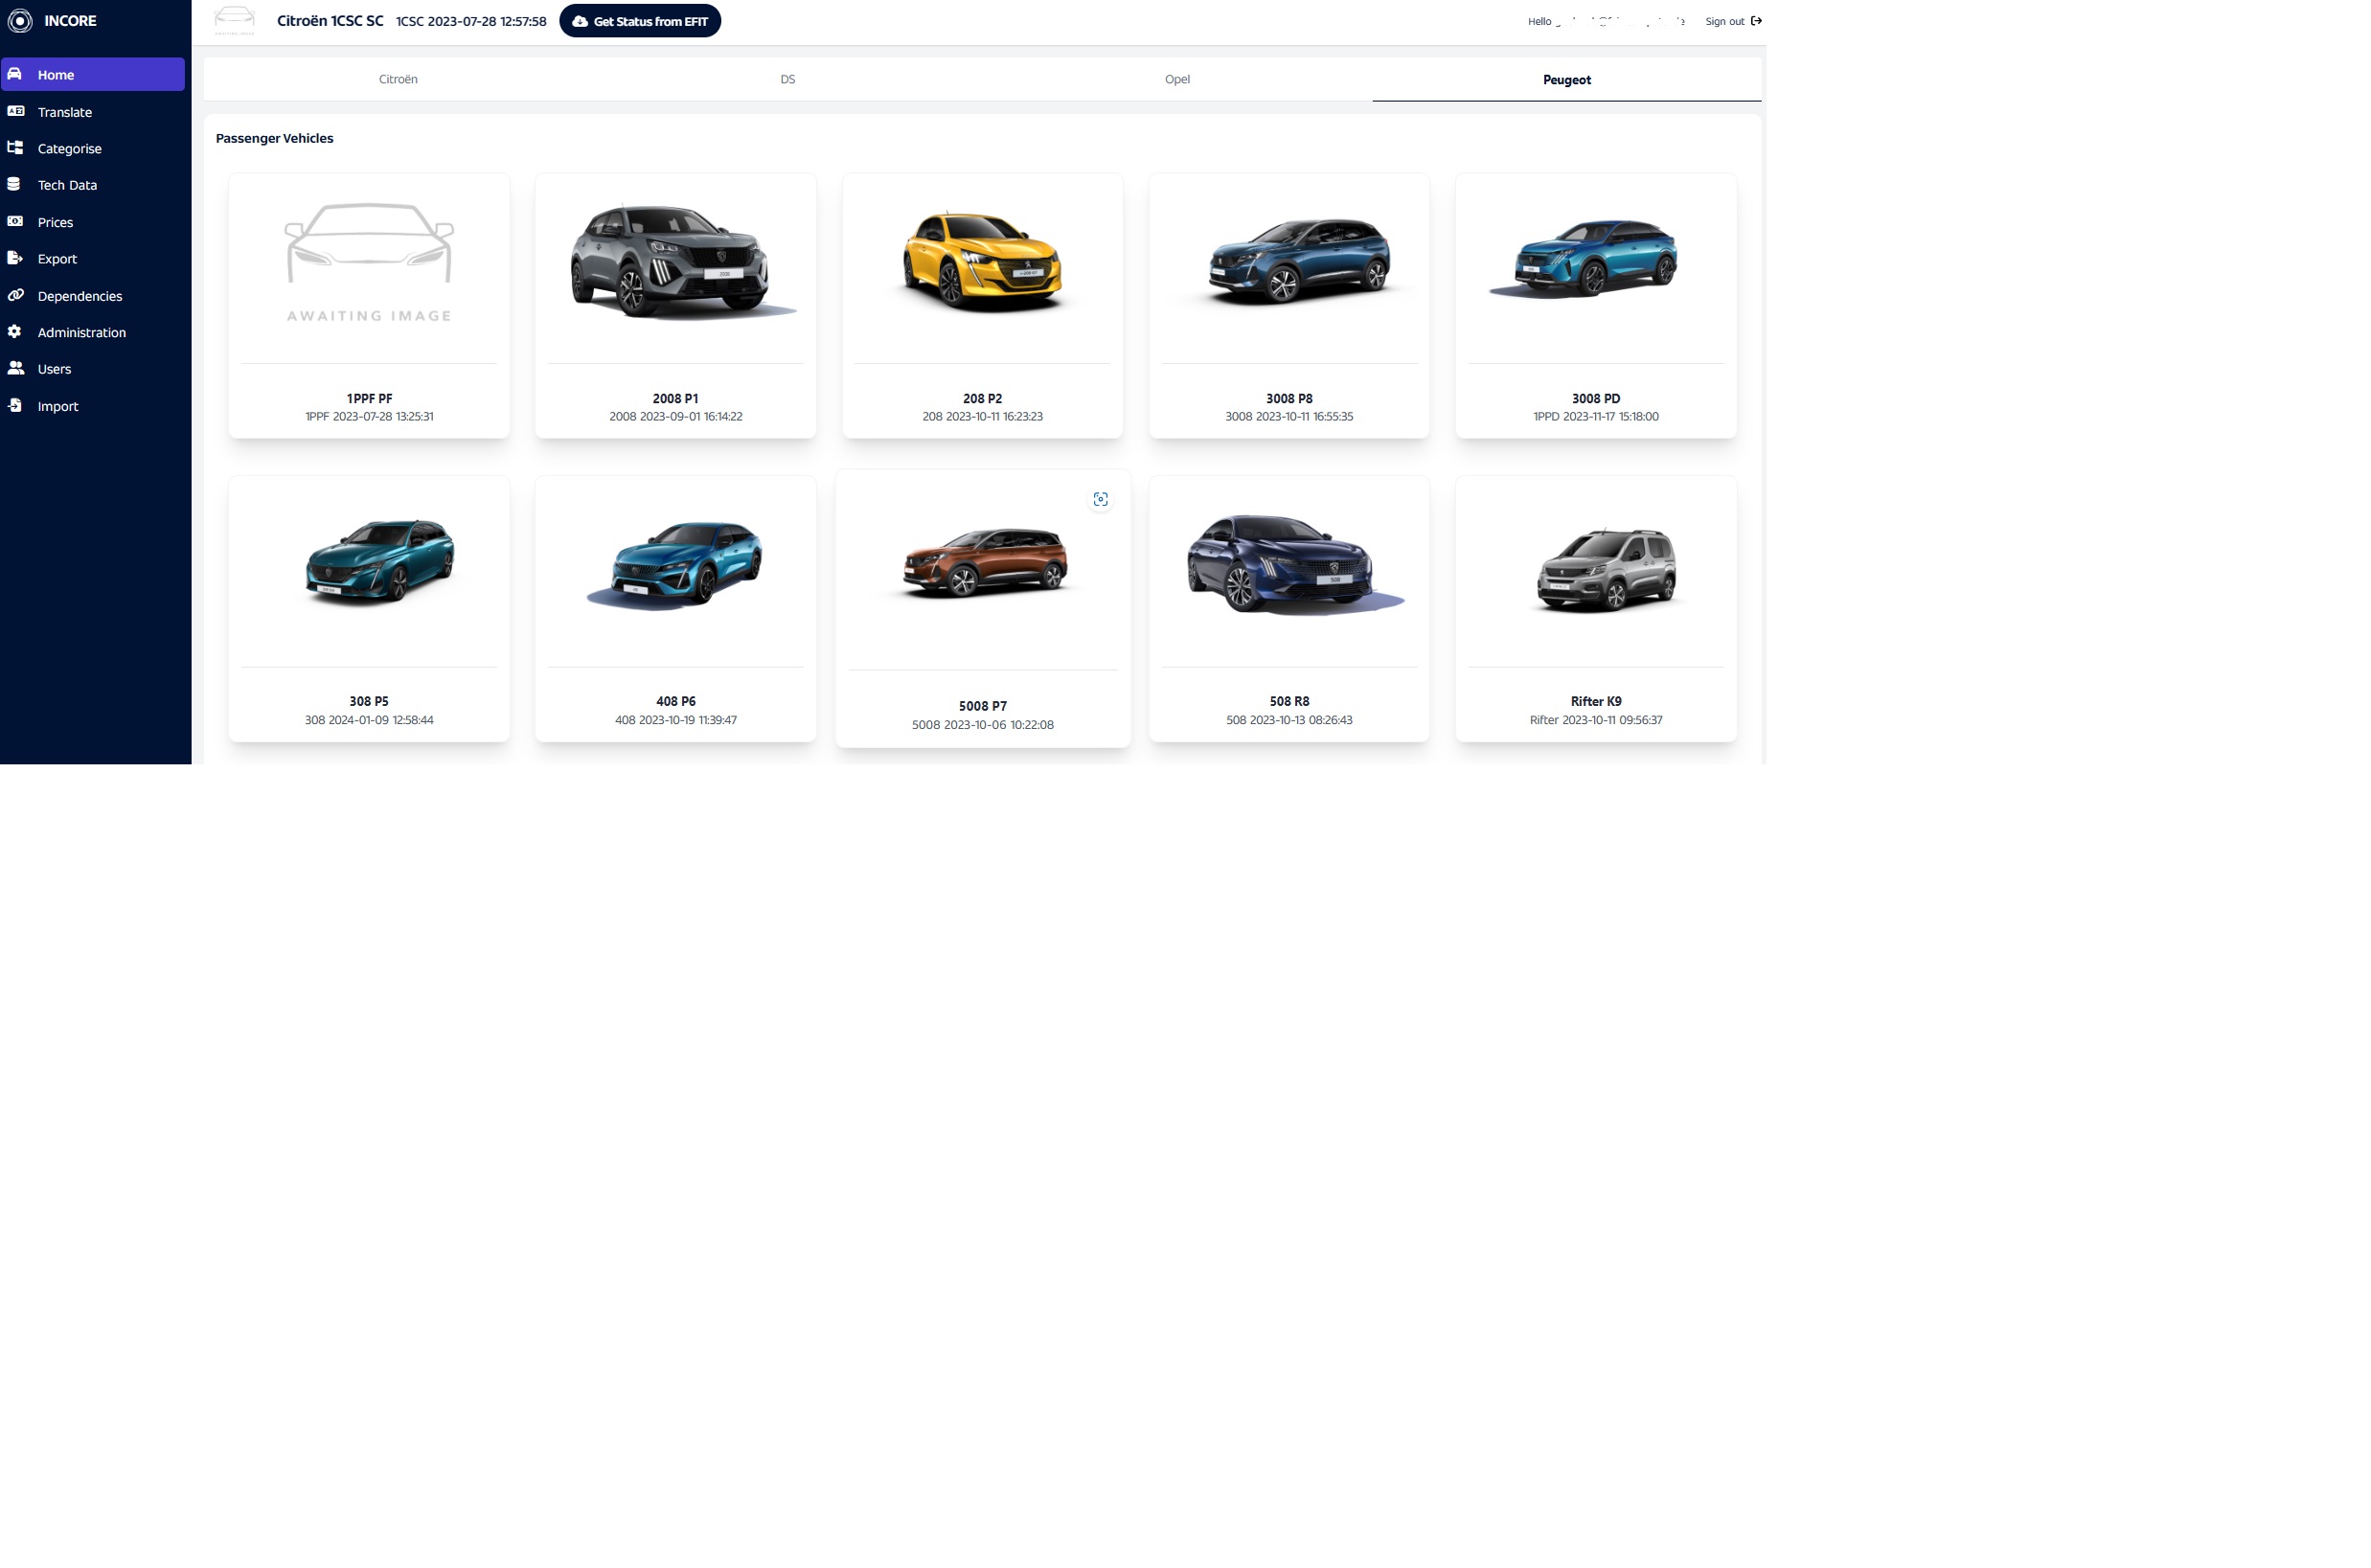
Task: Click the header car placeholder thumbnail
Action: click(x=235, y=21)
